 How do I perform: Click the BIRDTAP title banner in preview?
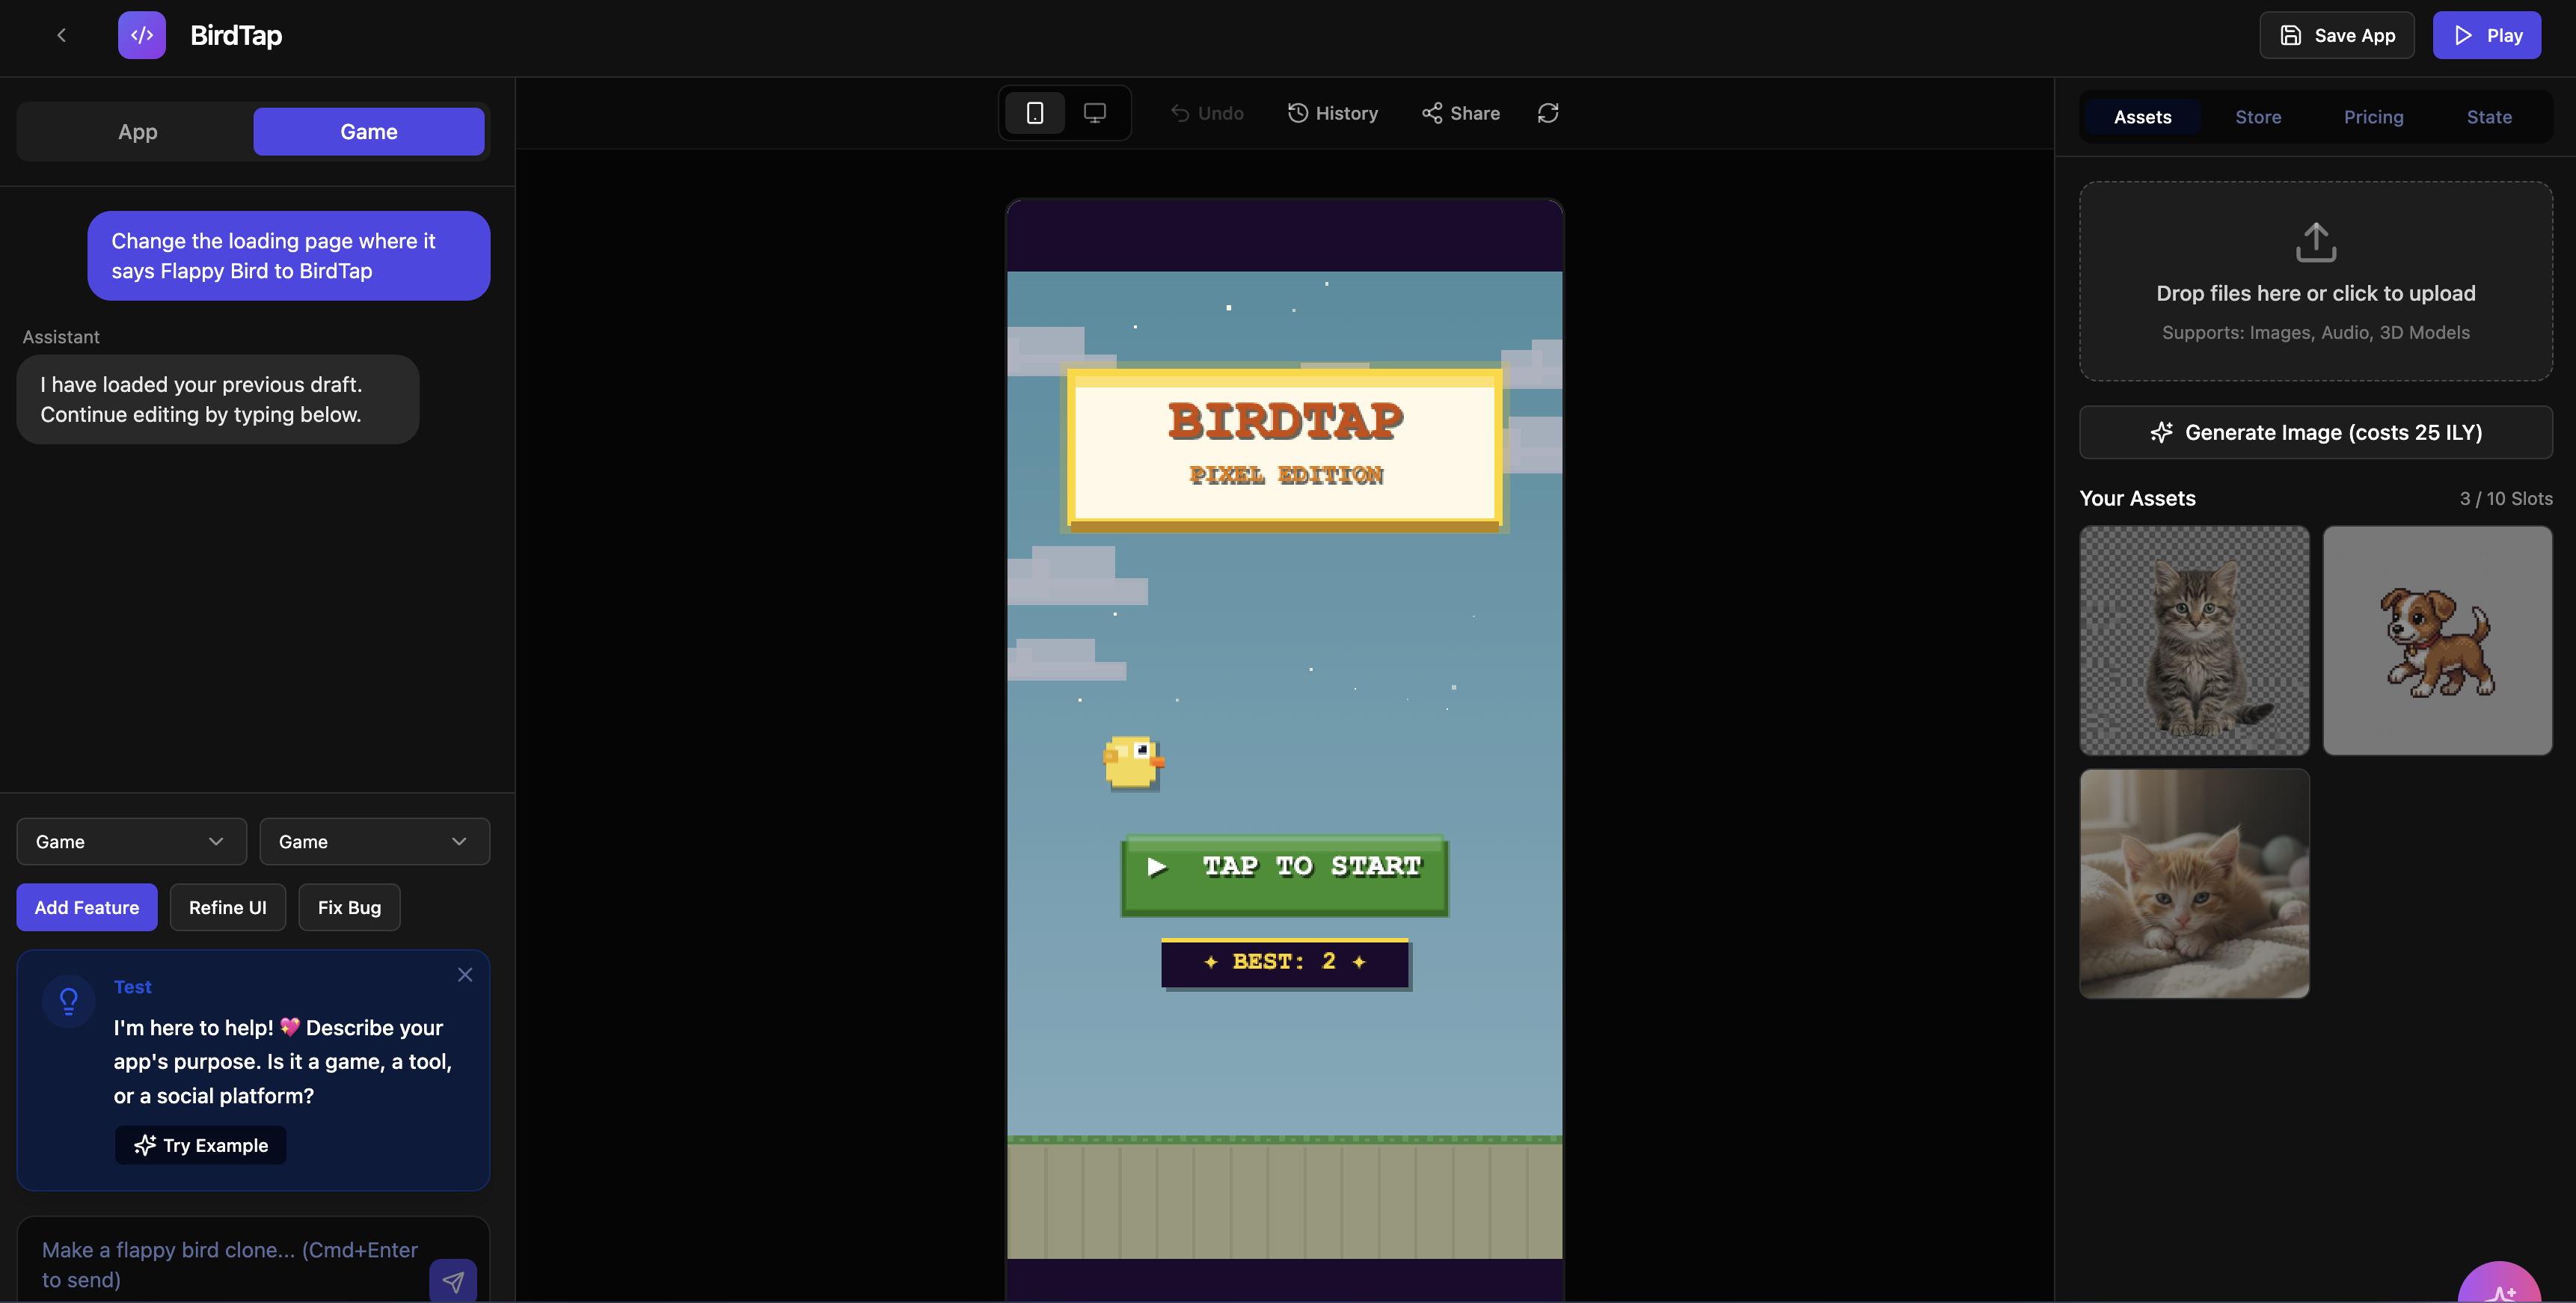click(x=1285, y=448)
